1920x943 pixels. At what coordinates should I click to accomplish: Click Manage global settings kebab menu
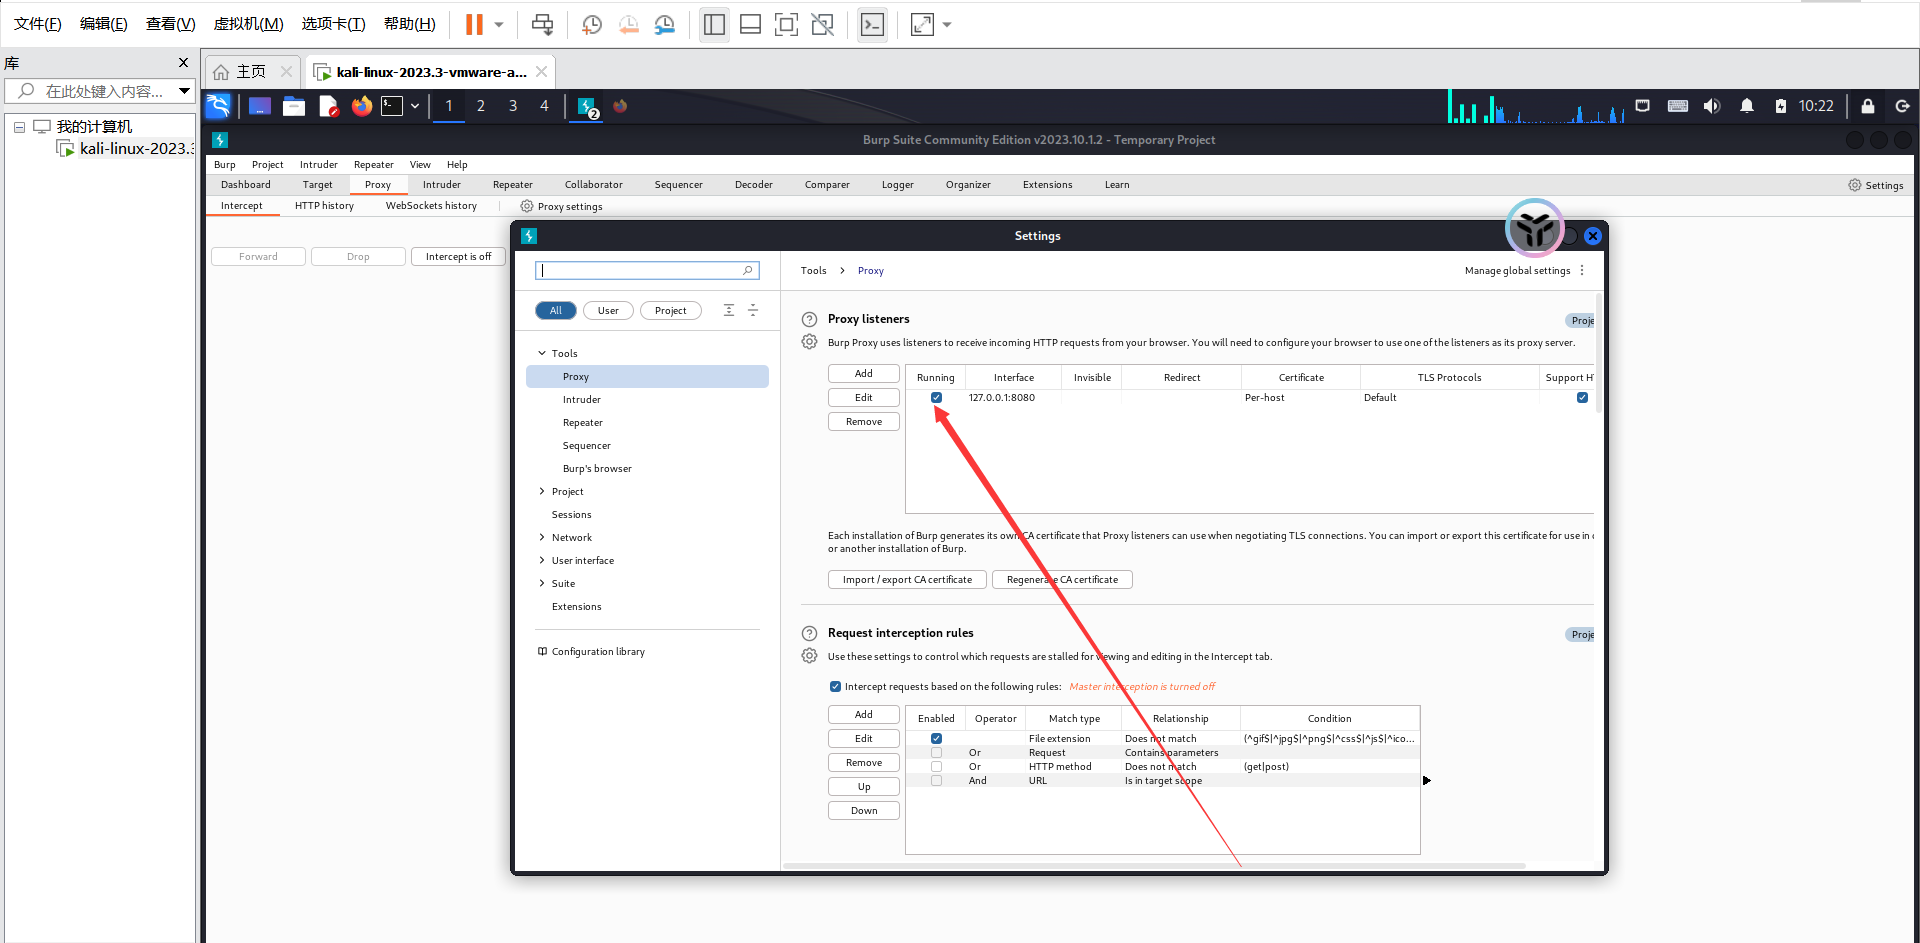1582,271
